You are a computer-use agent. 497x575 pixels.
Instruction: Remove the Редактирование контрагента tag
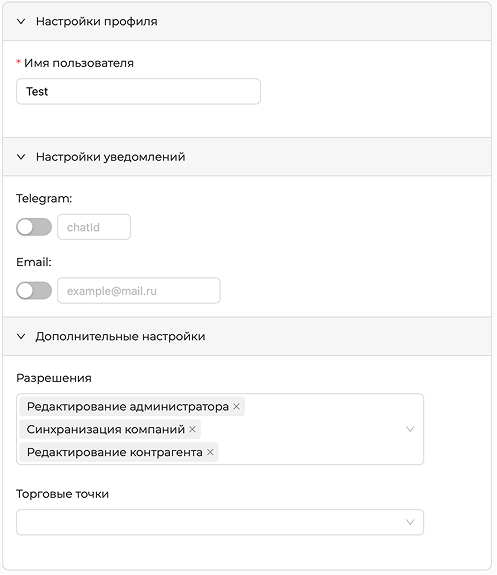tap(210, 452)
